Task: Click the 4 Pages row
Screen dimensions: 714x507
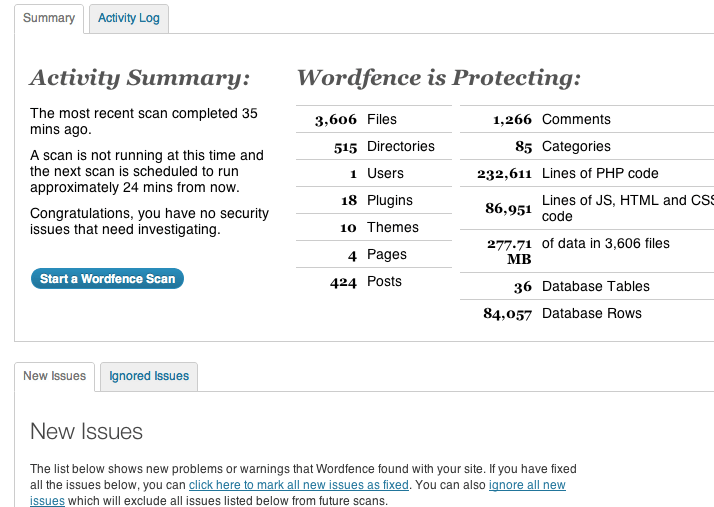Action: pos(374,254)
